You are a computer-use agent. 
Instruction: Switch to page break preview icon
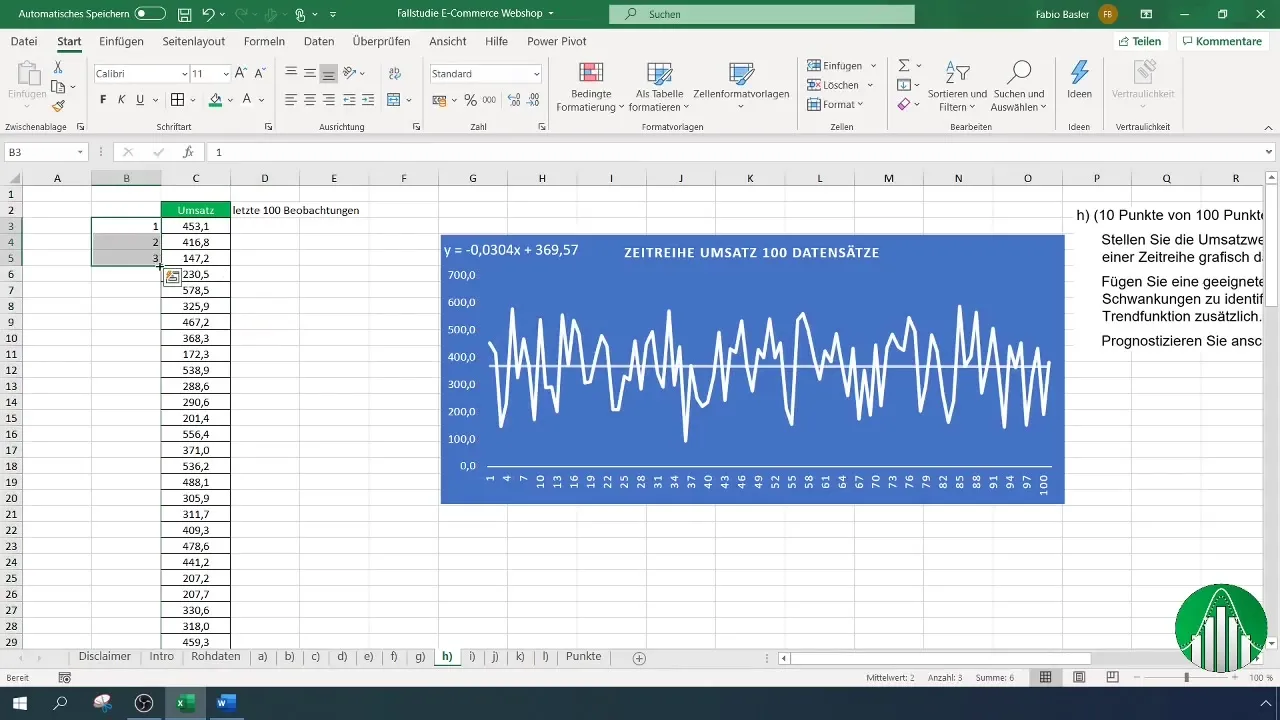(1112, 677)
